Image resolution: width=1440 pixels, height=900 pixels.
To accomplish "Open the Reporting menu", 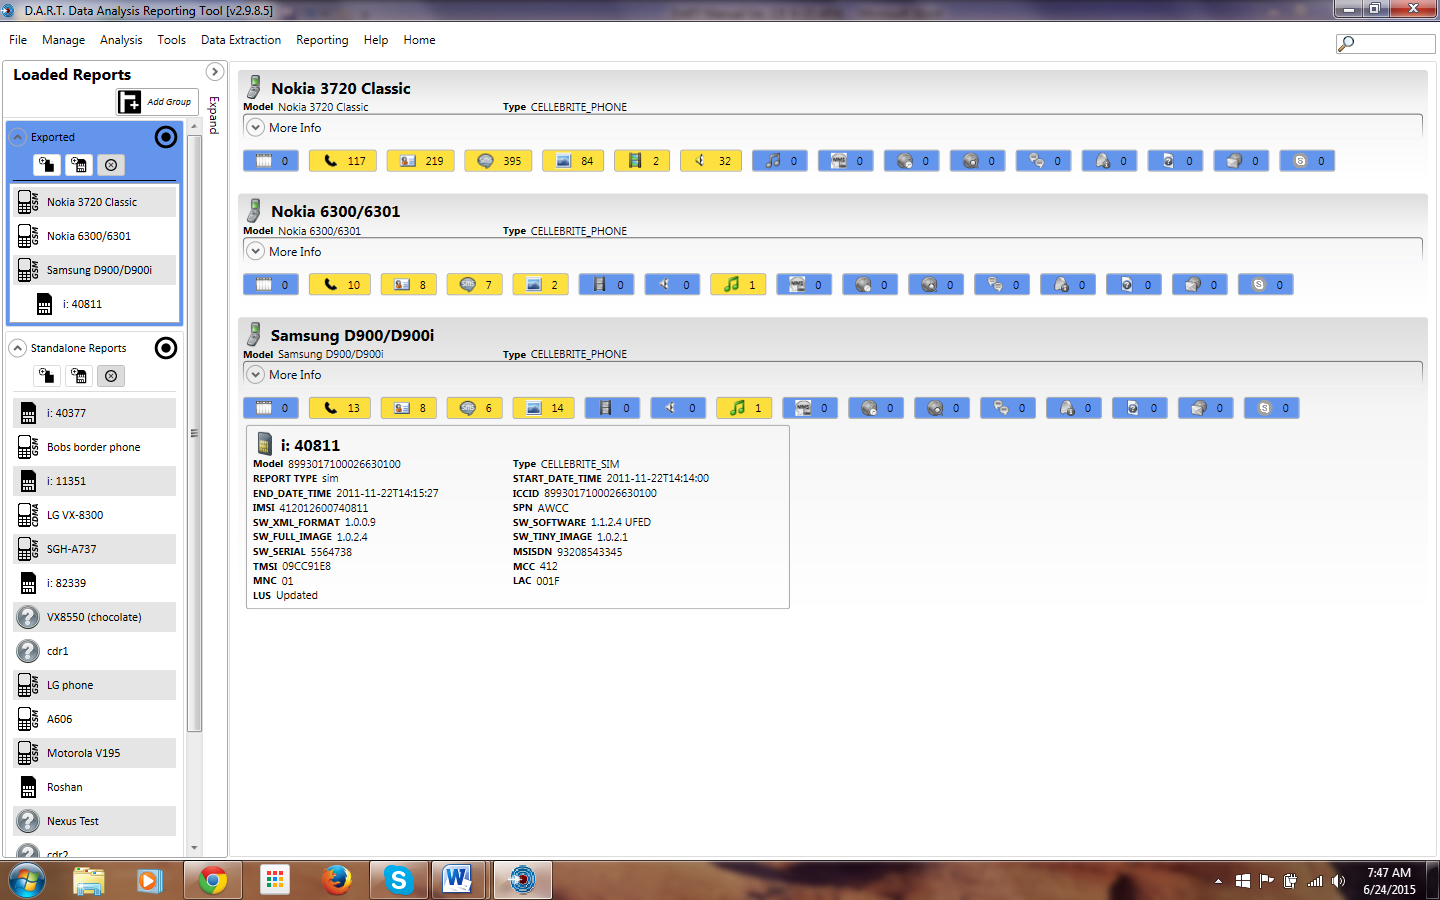I will click(x=322, y=40).
